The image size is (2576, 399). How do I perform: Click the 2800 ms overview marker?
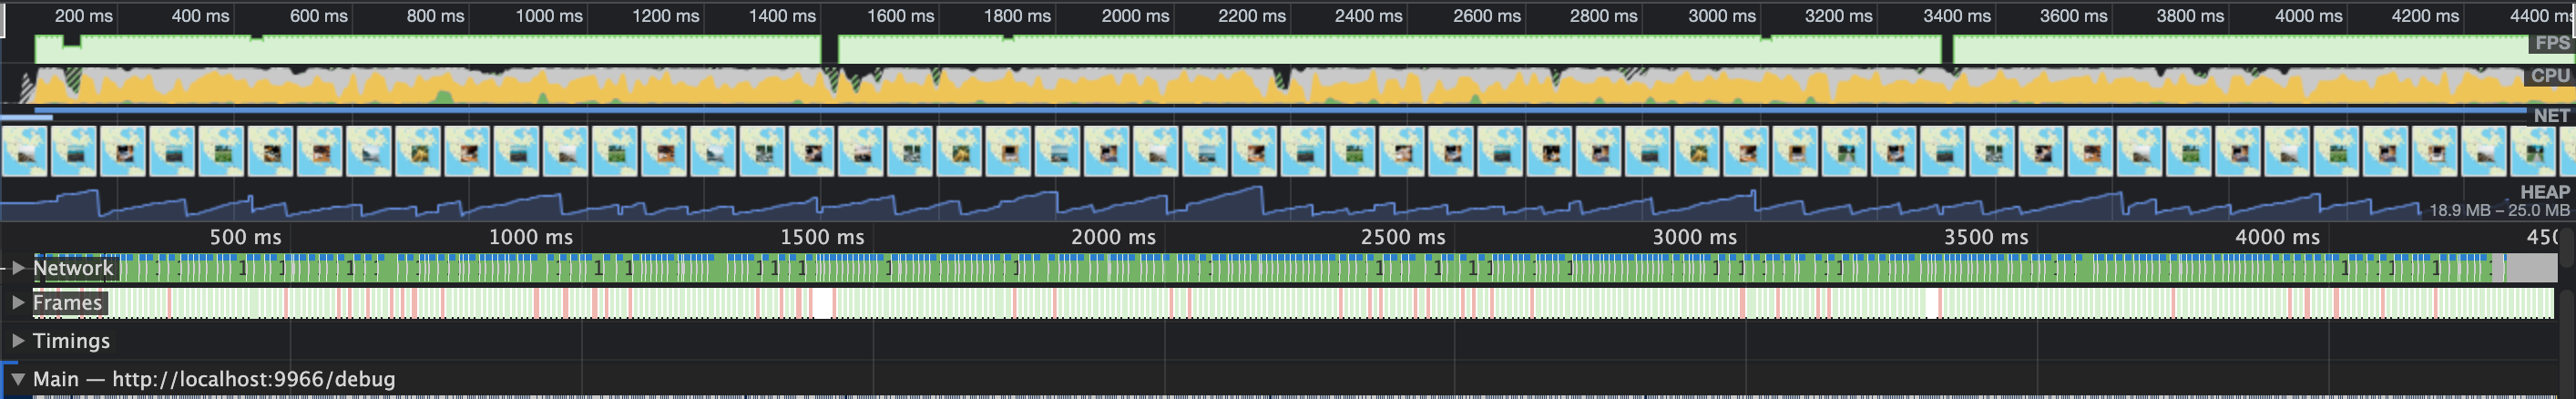coord(1603,16)
